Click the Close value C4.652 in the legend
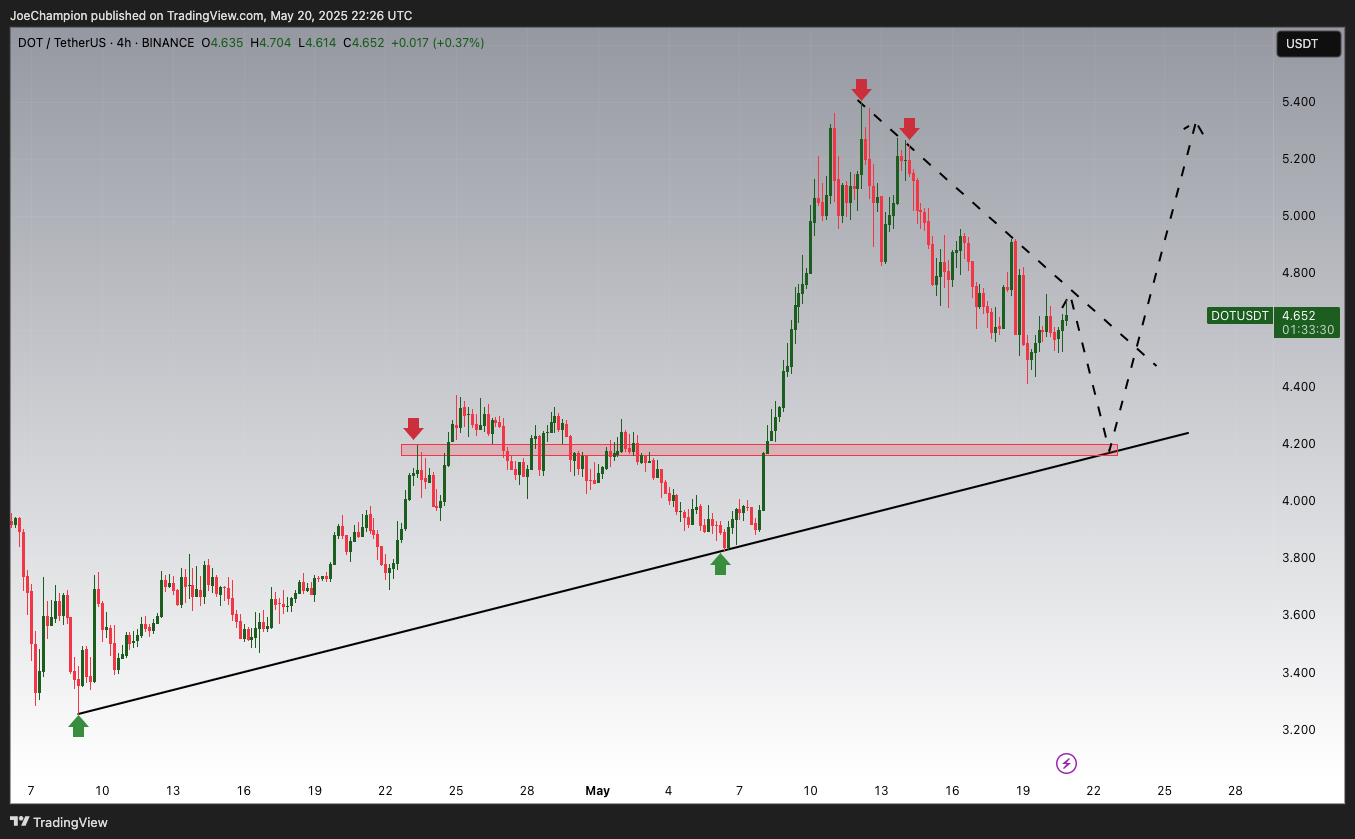 (x=363, y=43)
